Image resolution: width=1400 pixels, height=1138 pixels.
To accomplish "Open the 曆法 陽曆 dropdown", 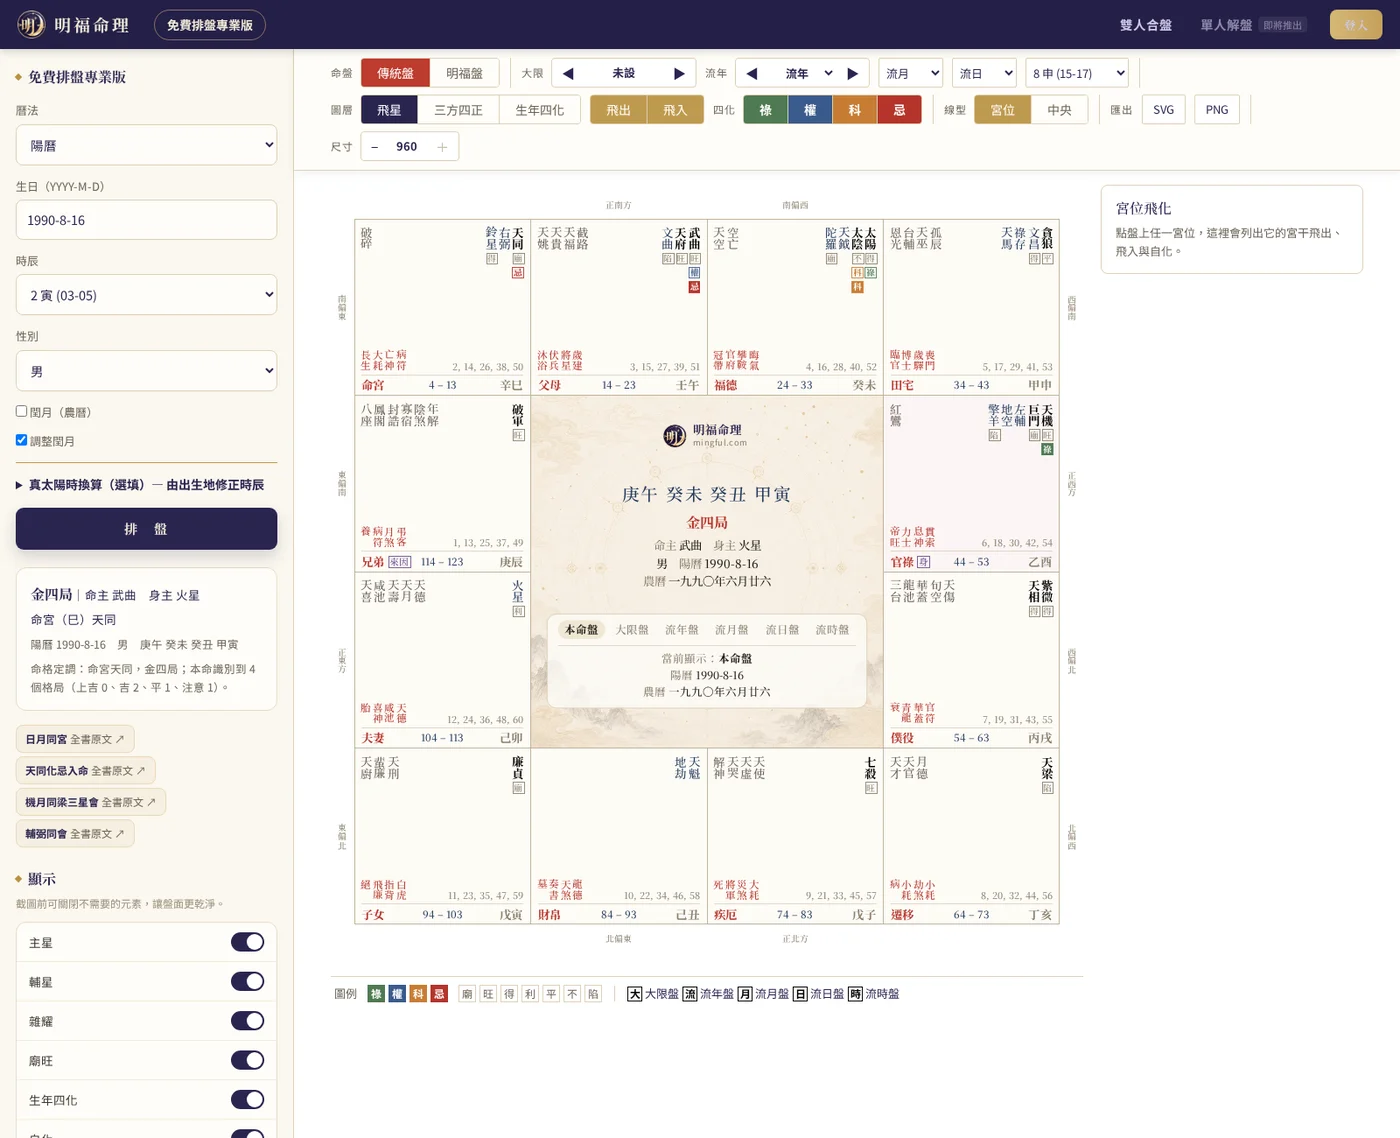I will (x=146, y=145).
